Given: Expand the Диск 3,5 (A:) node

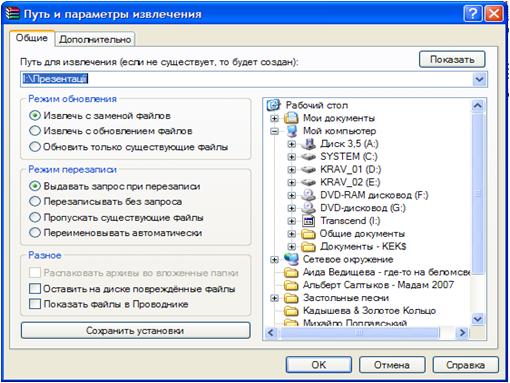Looking at the screenshot, I should pos(292,144).
